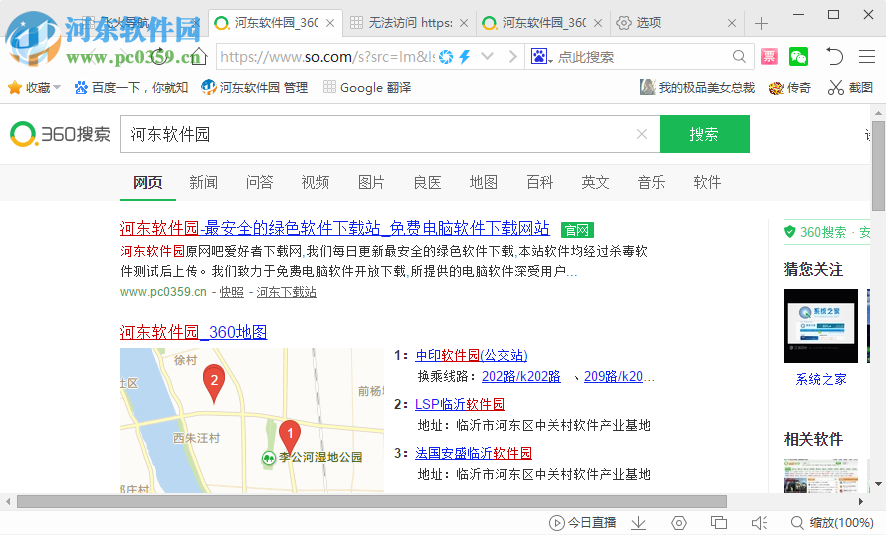Open 我的极品美女总裁 bookmark

click(697, 88)
